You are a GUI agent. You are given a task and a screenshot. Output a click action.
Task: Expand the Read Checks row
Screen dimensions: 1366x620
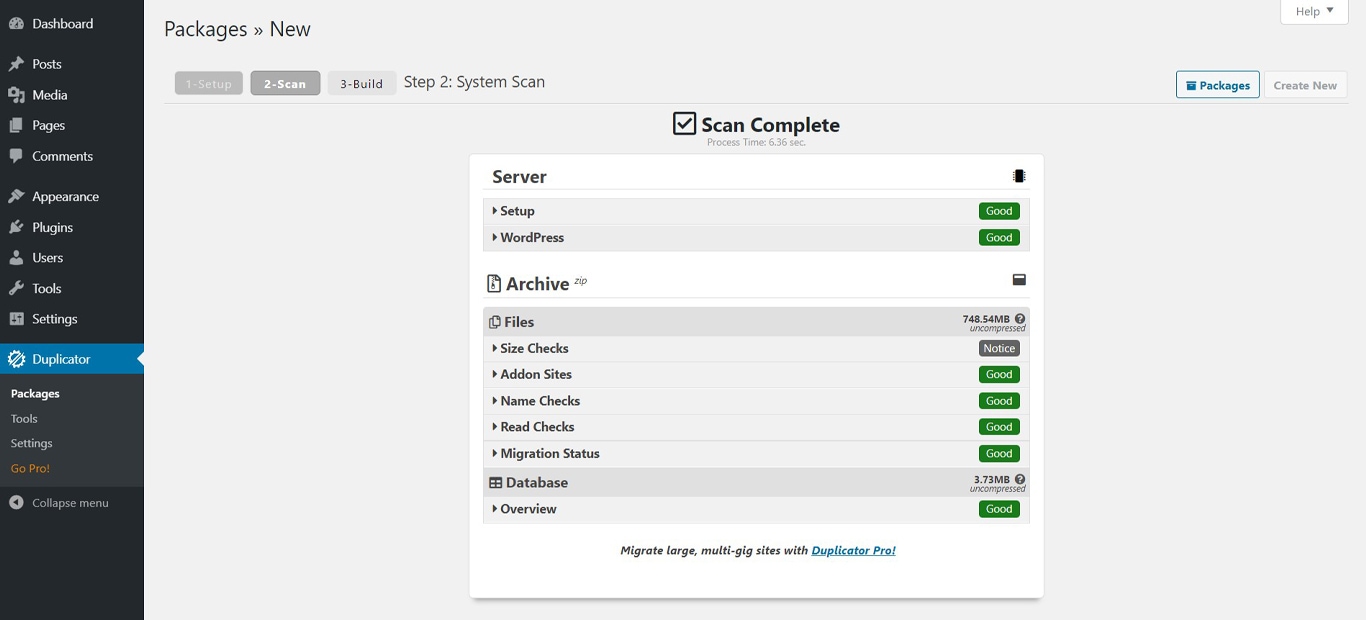coord(756,427)
